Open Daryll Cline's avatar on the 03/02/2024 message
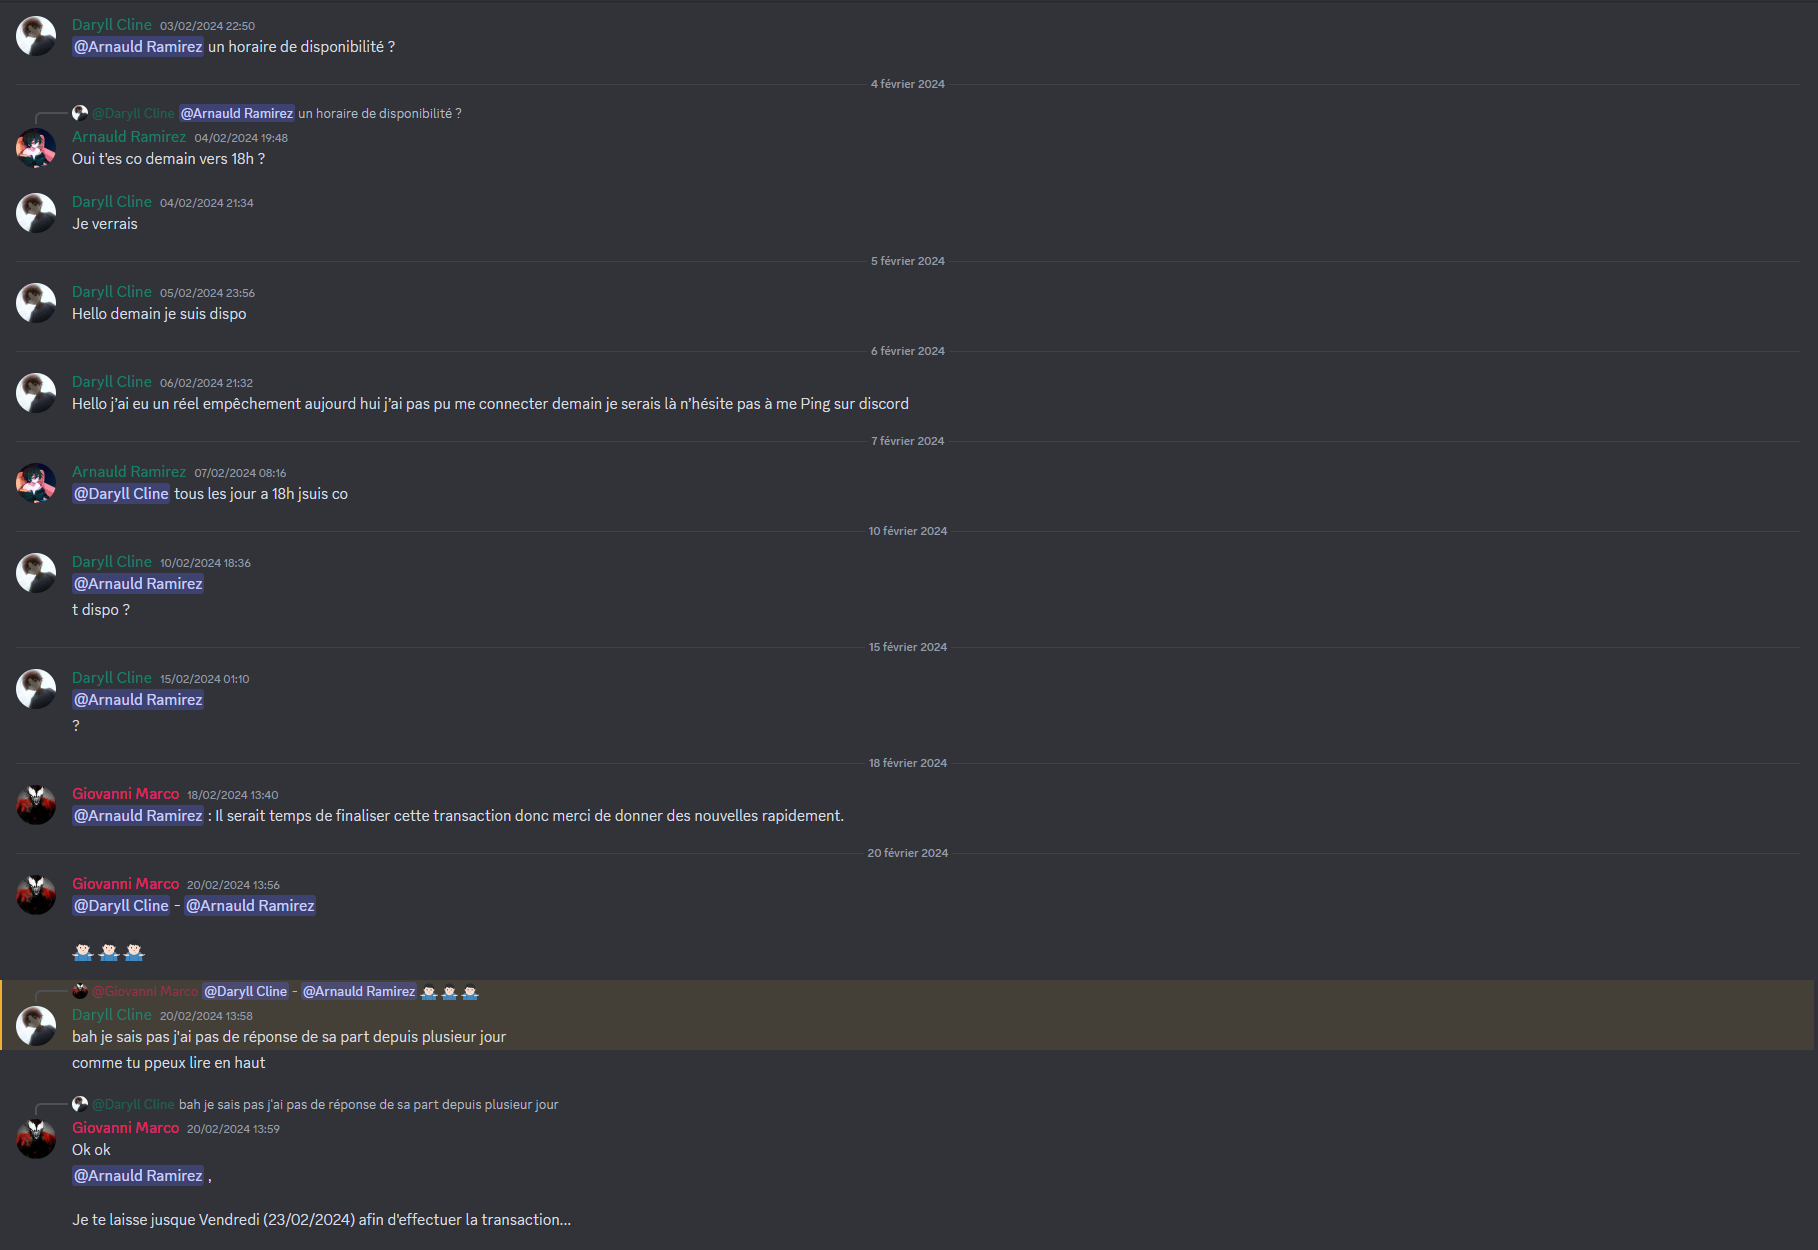 click(x=36, y=36)
